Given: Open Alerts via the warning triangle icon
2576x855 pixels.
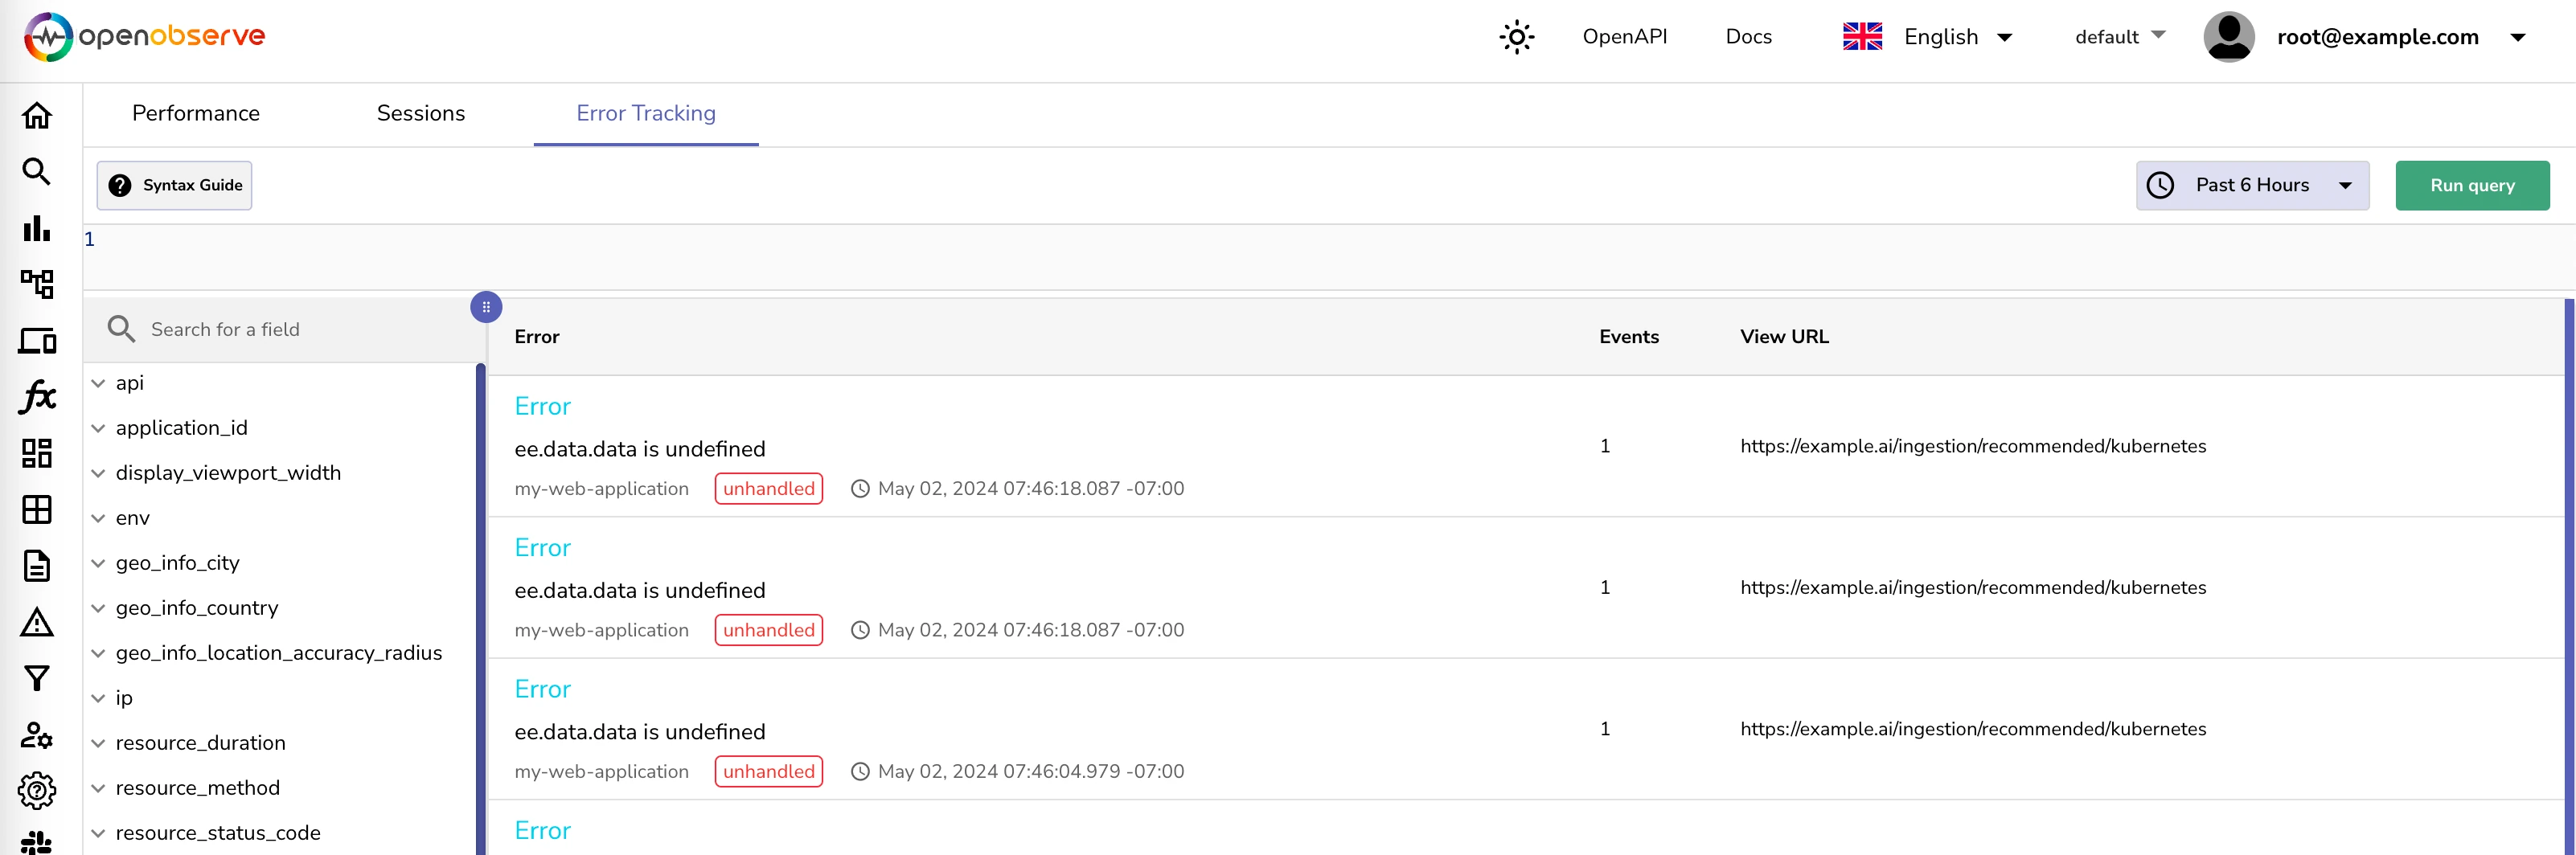Looking at the screenshot, I should (x=37, y=623).
